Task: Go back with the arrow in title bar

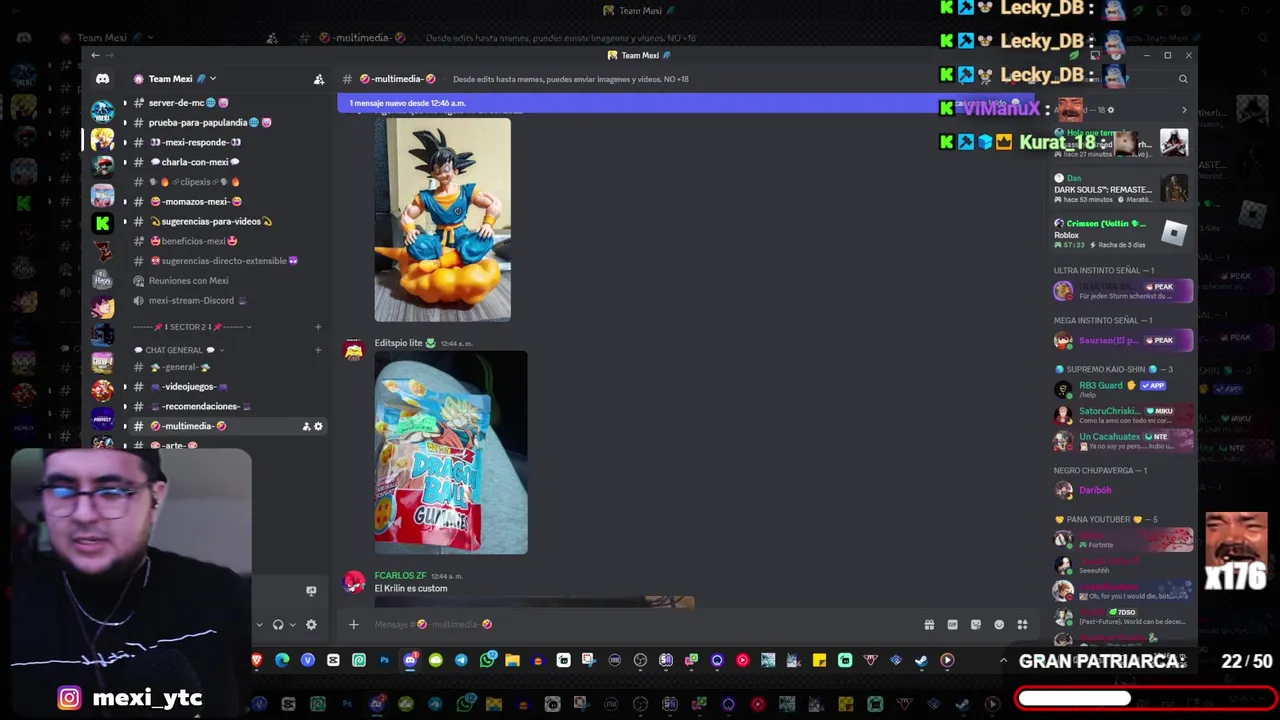Action: 94,55
